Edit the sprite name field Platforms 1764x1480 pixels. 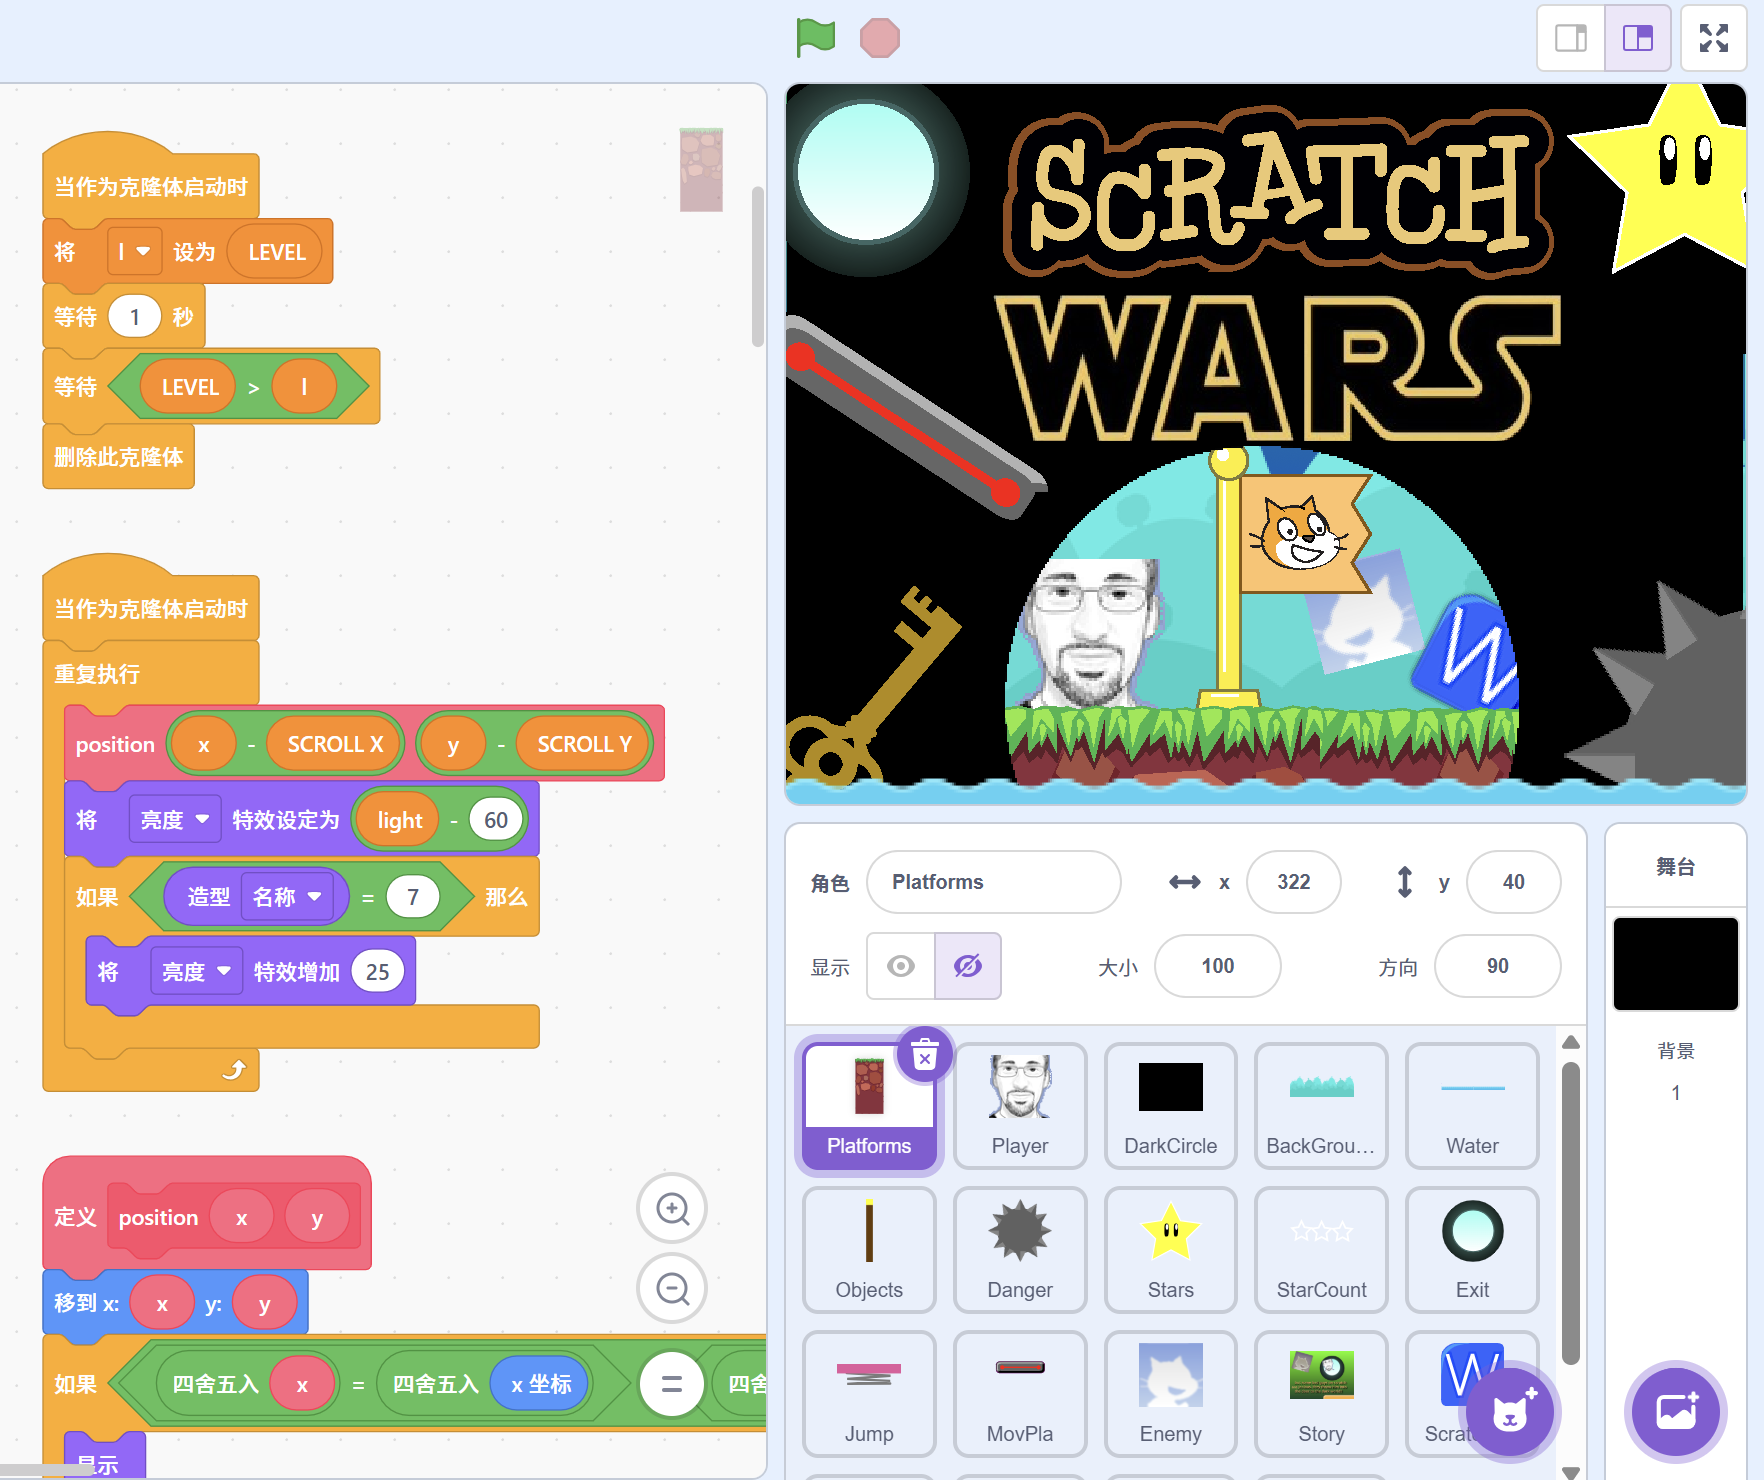993,882
